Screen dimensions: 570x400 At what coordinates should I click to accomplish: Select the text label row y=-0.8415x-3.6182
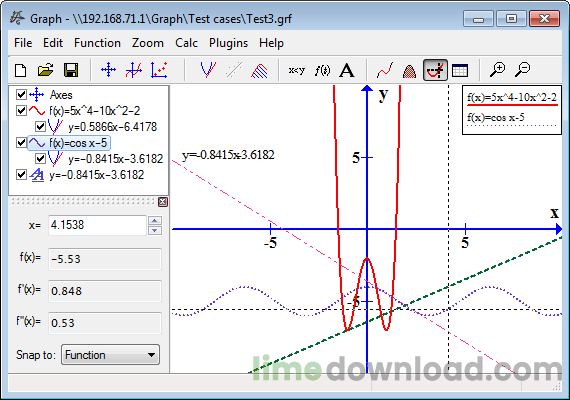pyautogui.click(x=97, y=175)
